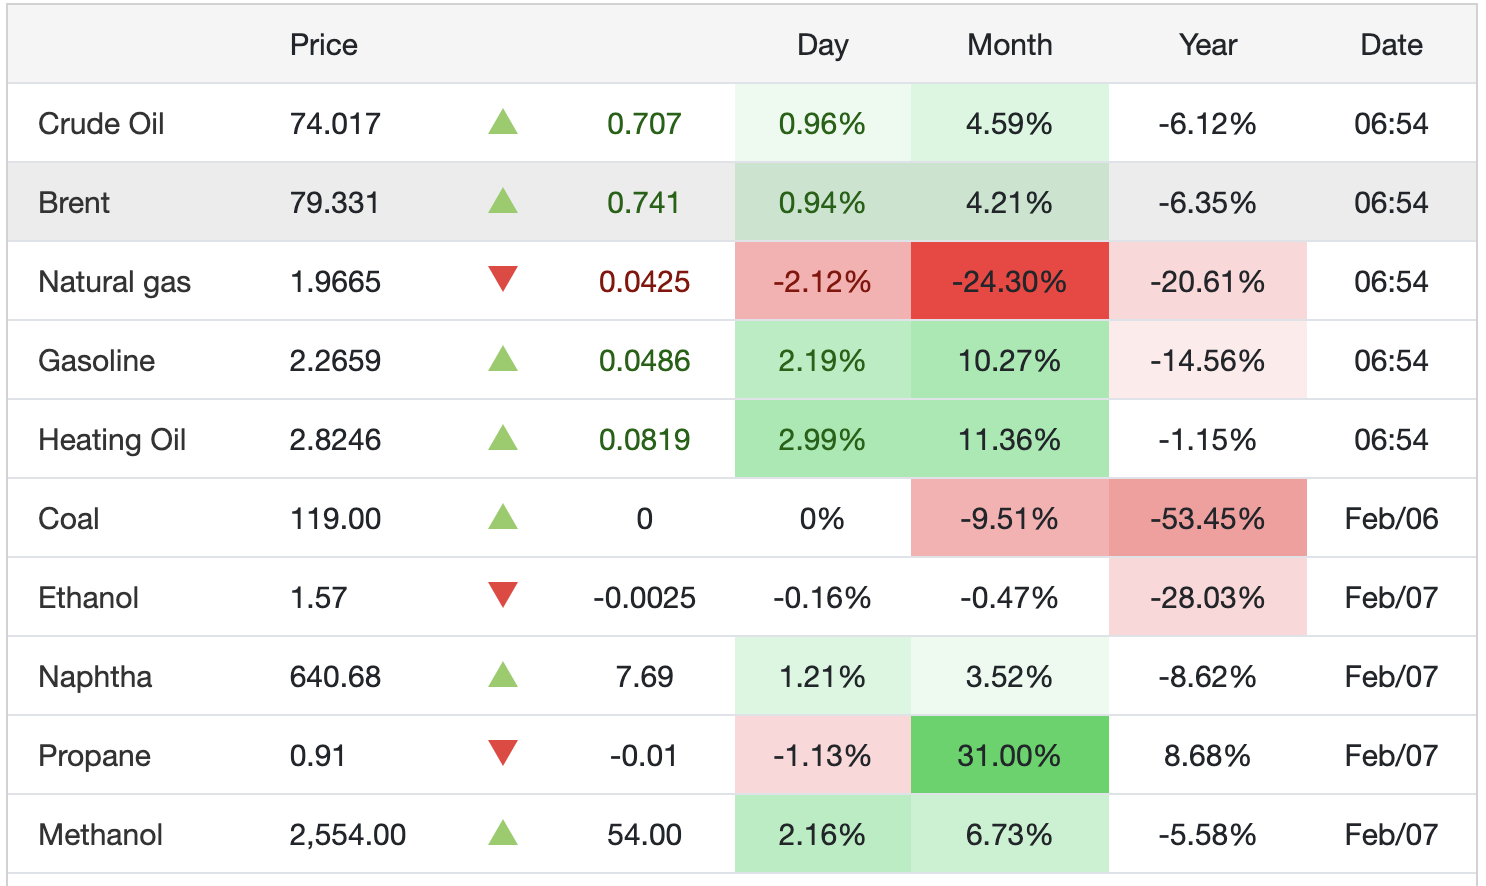Screen dimensions: 1486x886
Task: Sort table by the Date column header
Action: pos(1392,45)
